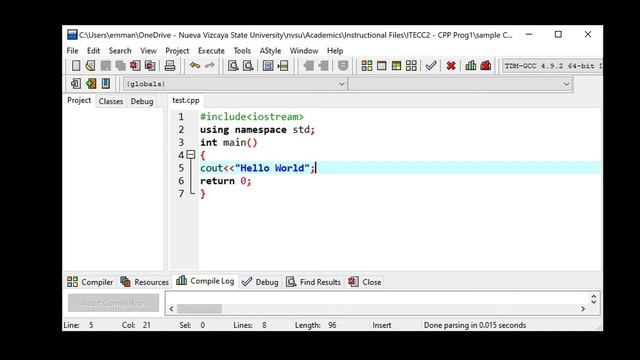Click the Find magnifier toolbar icon

[x=233, y=66]
